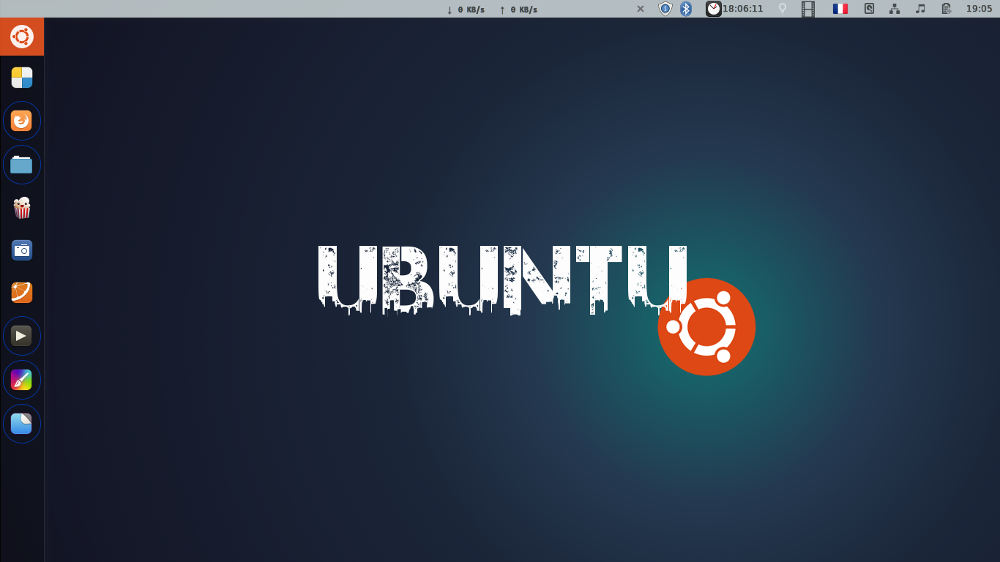The image size is (1000, 562).
Task: Open the film strip indicator
Action: tap(808, 9)
